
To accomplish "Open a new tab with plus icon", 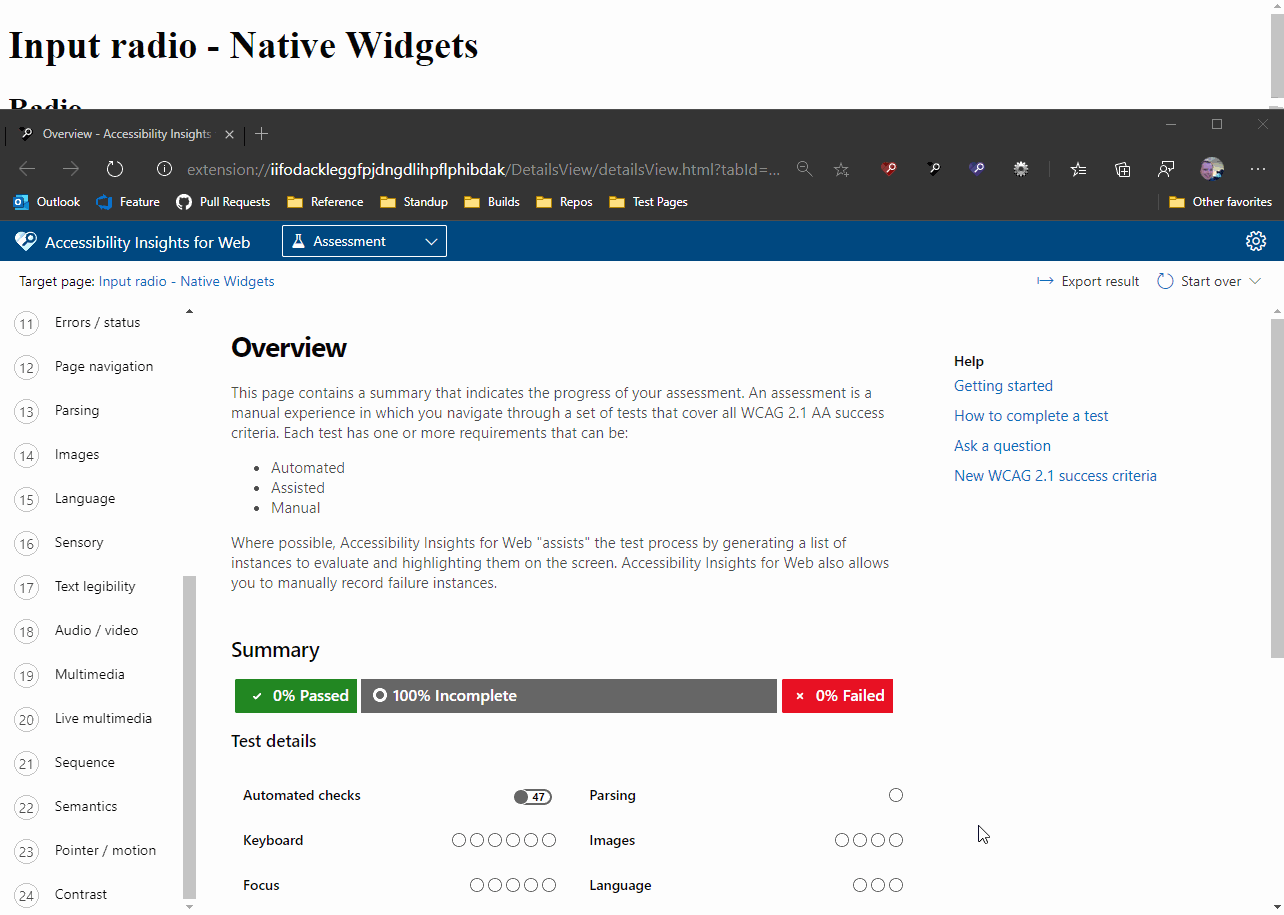I will [x=261, y=134].
